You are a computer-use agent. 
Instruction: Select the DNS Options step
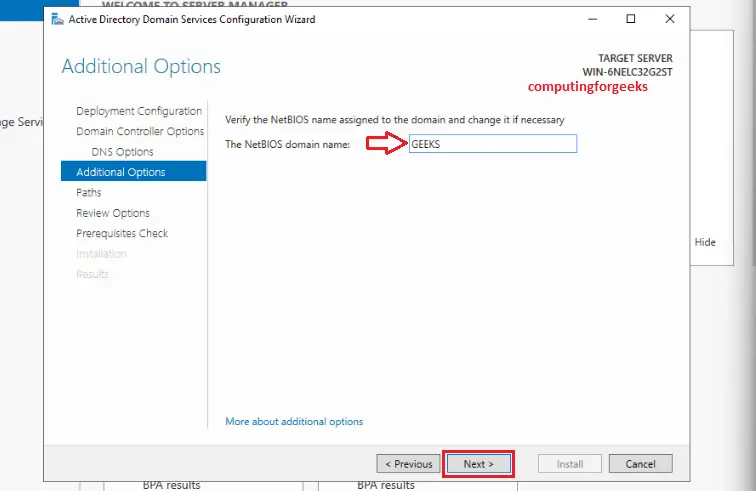click(x=122, y=152)
